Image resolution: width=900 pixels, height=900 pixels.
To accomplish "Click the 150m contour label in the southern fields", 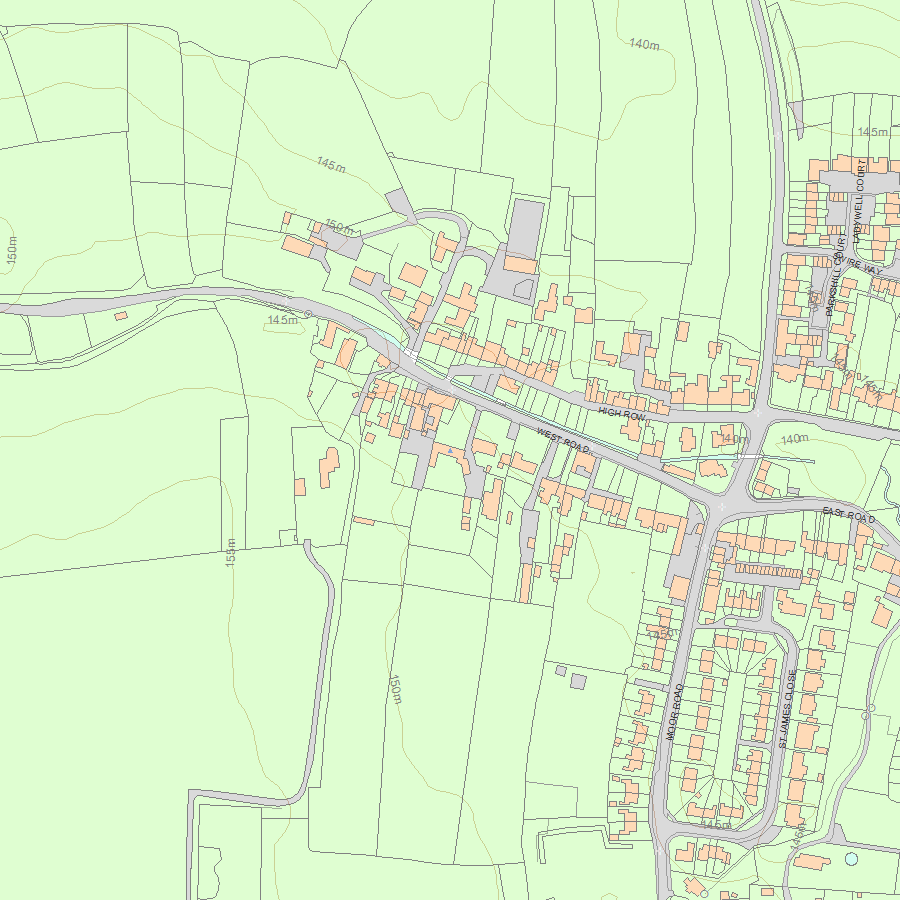I will coord(395,689).
